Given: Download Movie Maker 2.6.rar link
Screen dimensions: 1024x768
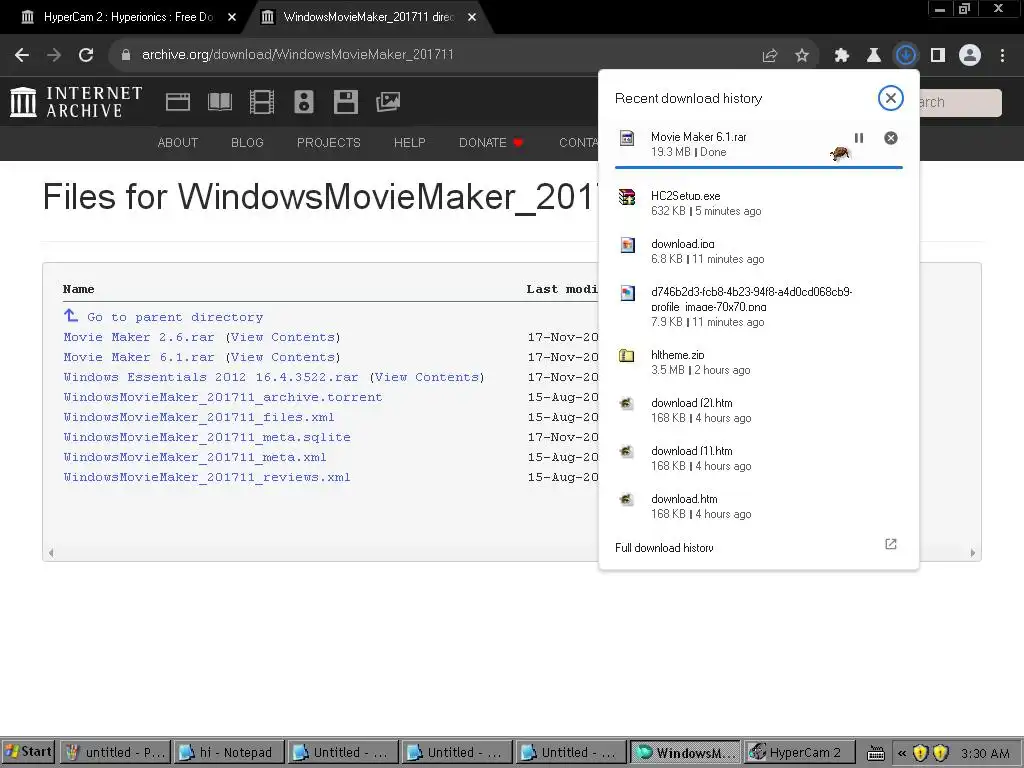Looking at the screenshot, I should point(138,337).
